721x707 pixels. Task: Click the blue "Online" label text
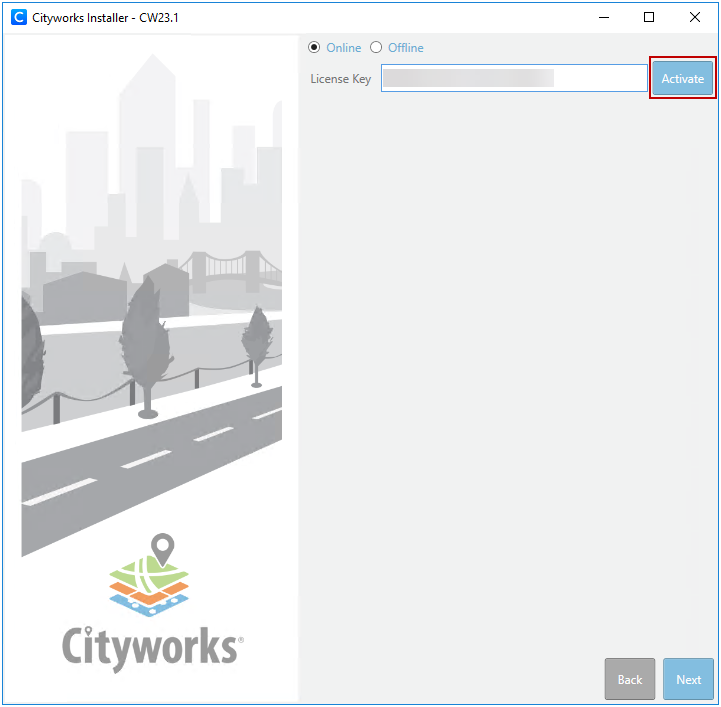pos(344,48)
